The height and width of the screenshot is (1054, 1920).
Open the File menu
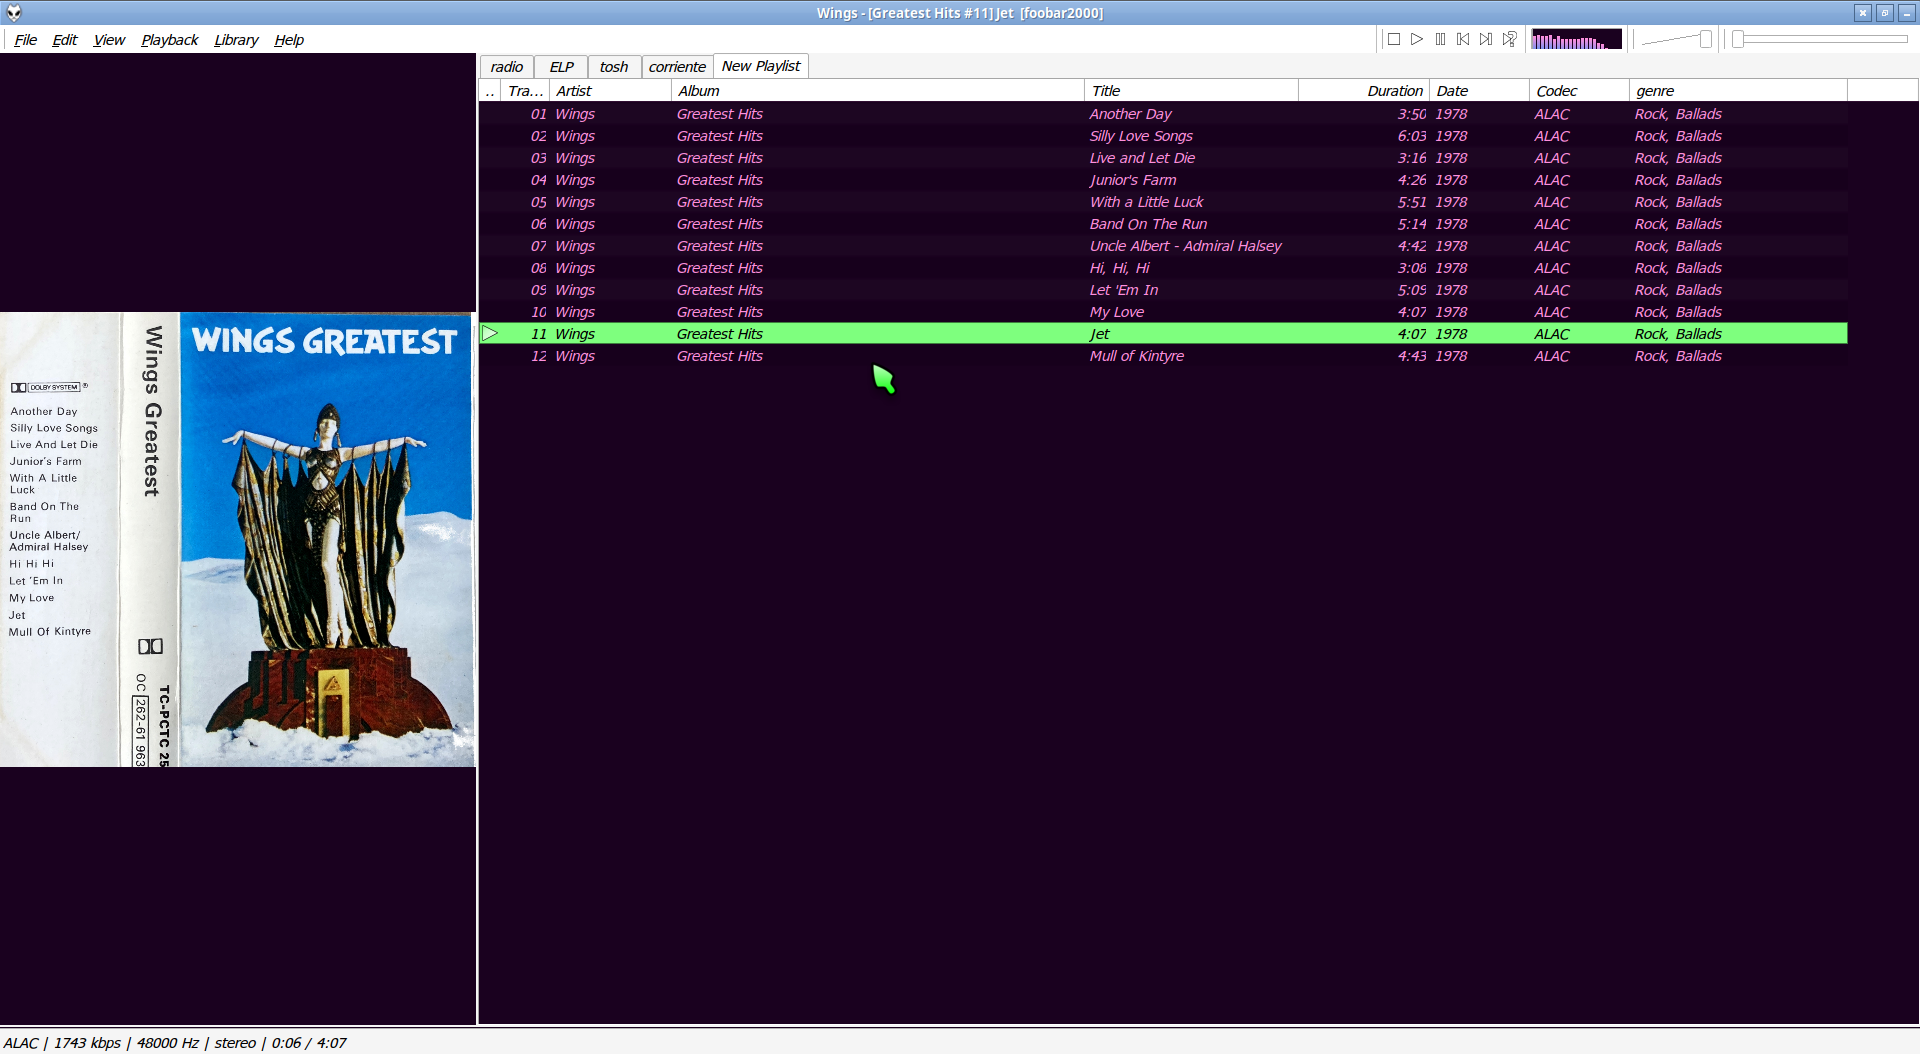pyautogui.click(x=25, y=40)
